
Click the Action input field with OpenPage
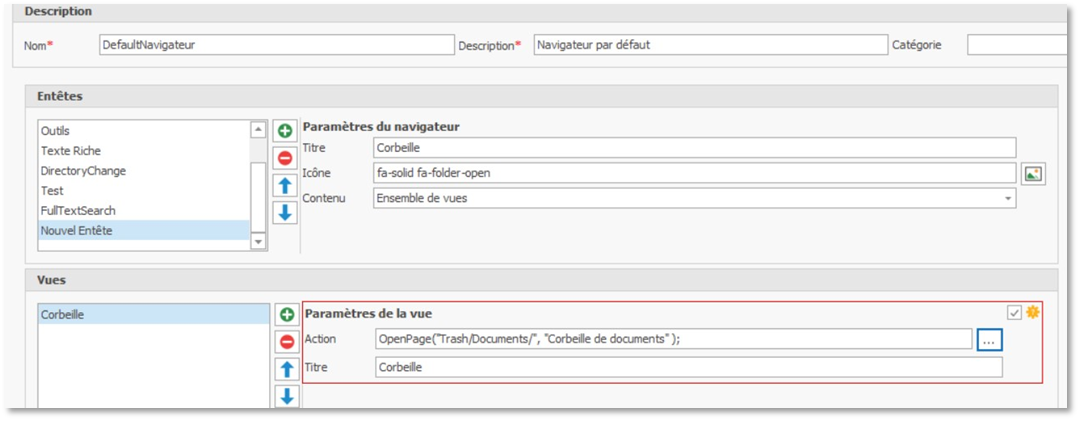click(672, 340)
